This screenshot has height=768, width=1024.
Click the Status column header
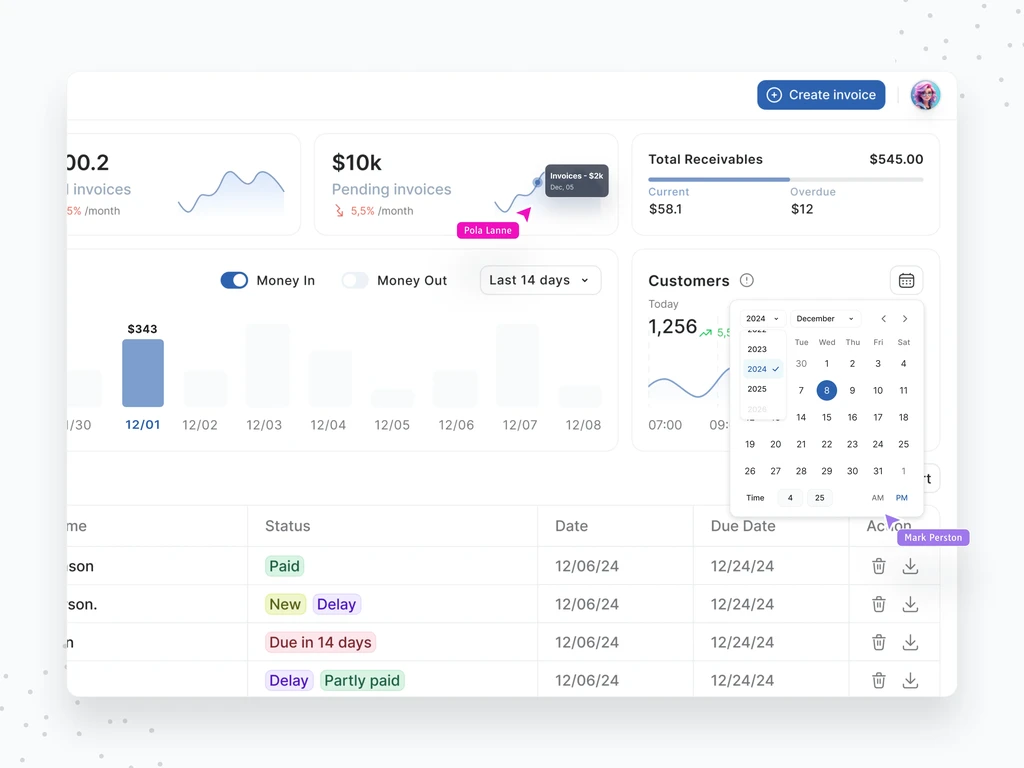click(x=288, y=526)
